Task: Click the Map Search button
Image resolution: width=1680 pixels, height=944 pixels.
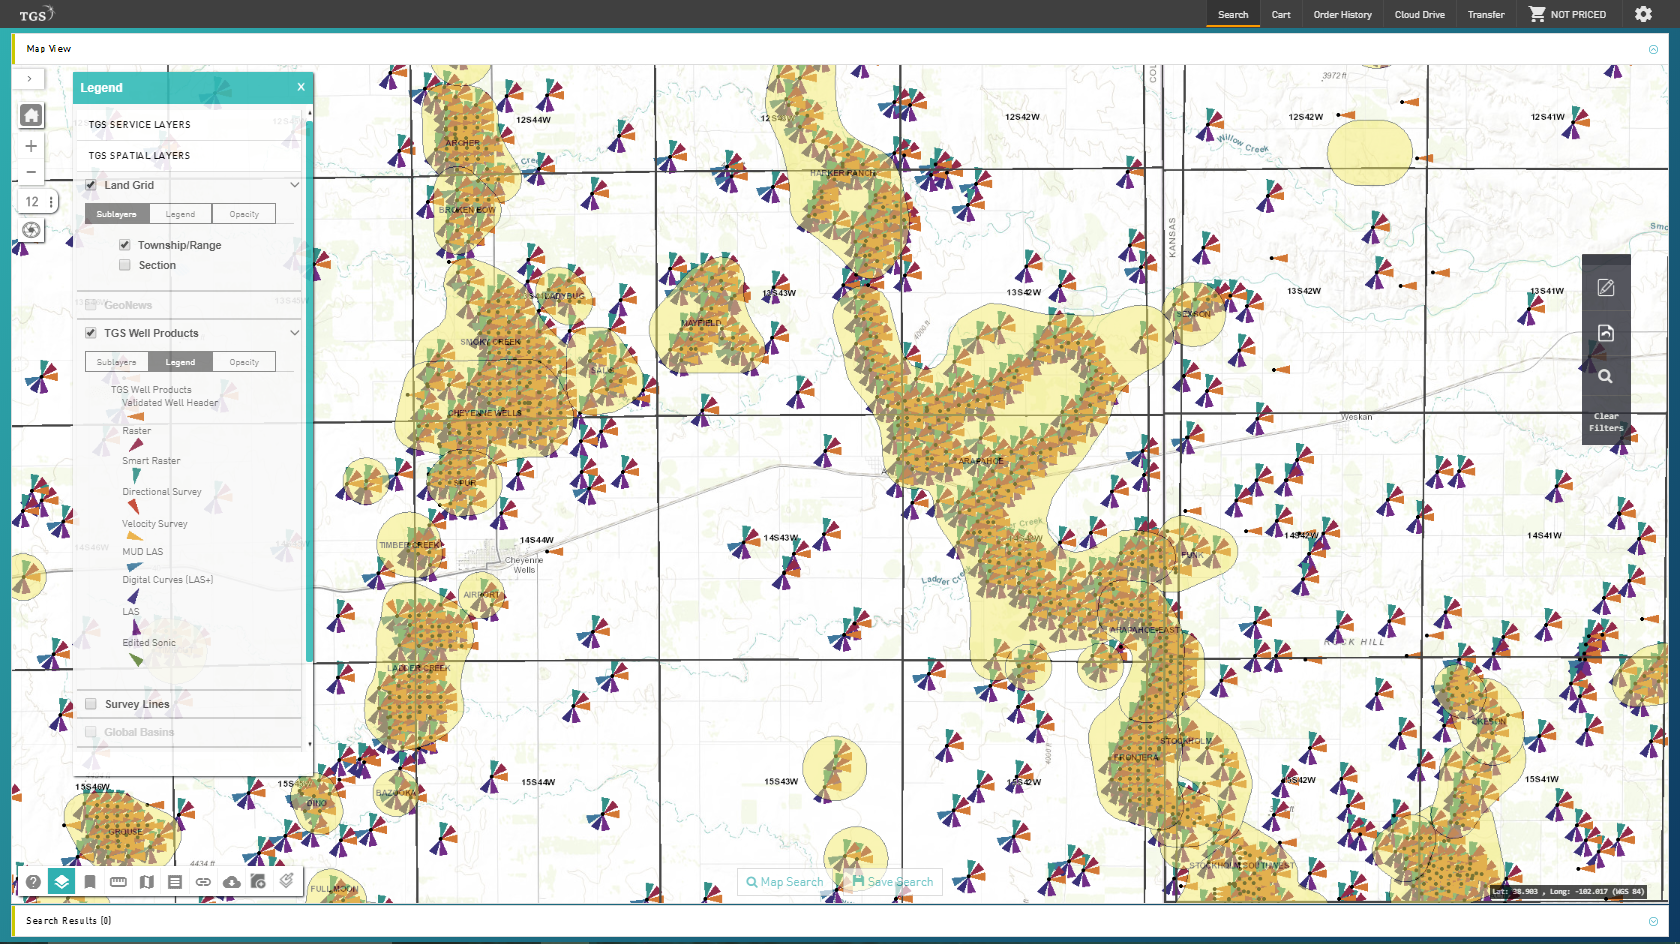Action: click(x=785, y=882)
